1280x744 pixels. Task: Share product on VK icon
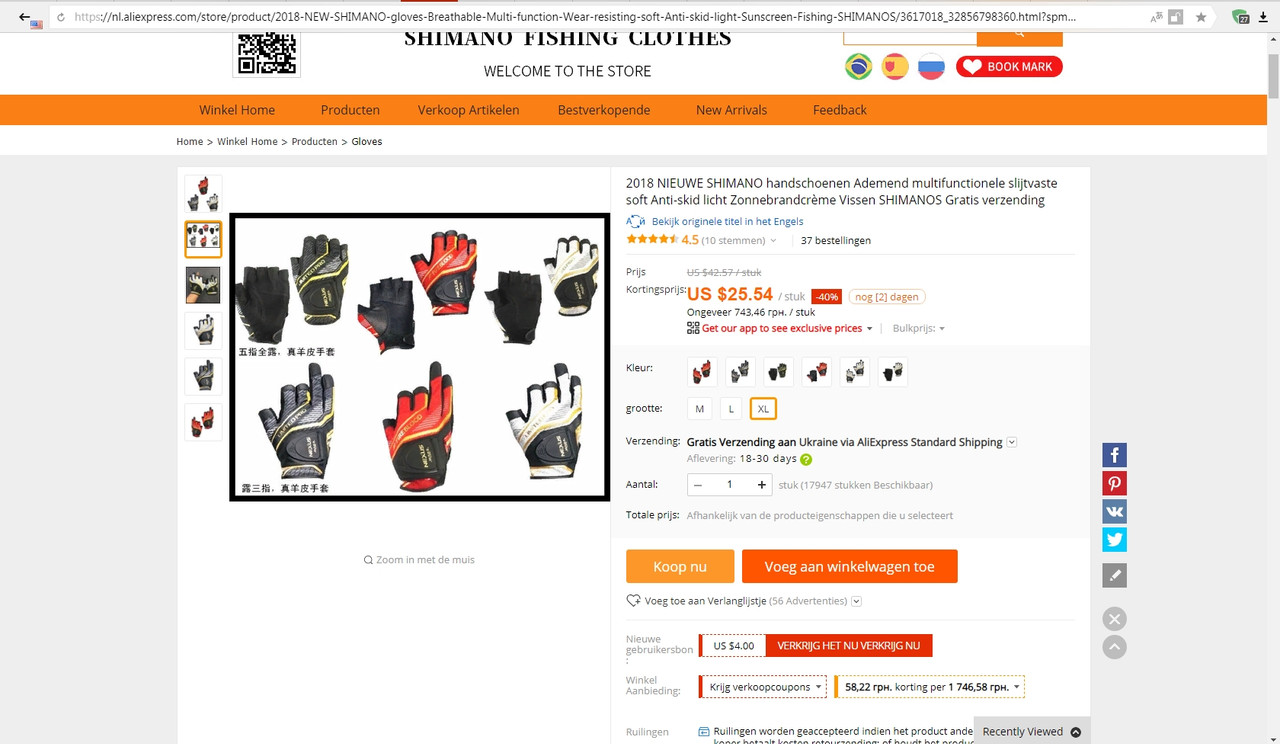tap(1115, 511)
